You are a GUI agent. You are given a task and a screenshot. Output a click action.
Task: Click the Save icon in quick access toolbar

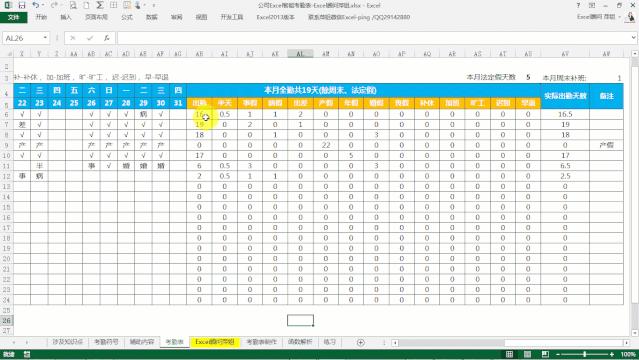(22, 5)
